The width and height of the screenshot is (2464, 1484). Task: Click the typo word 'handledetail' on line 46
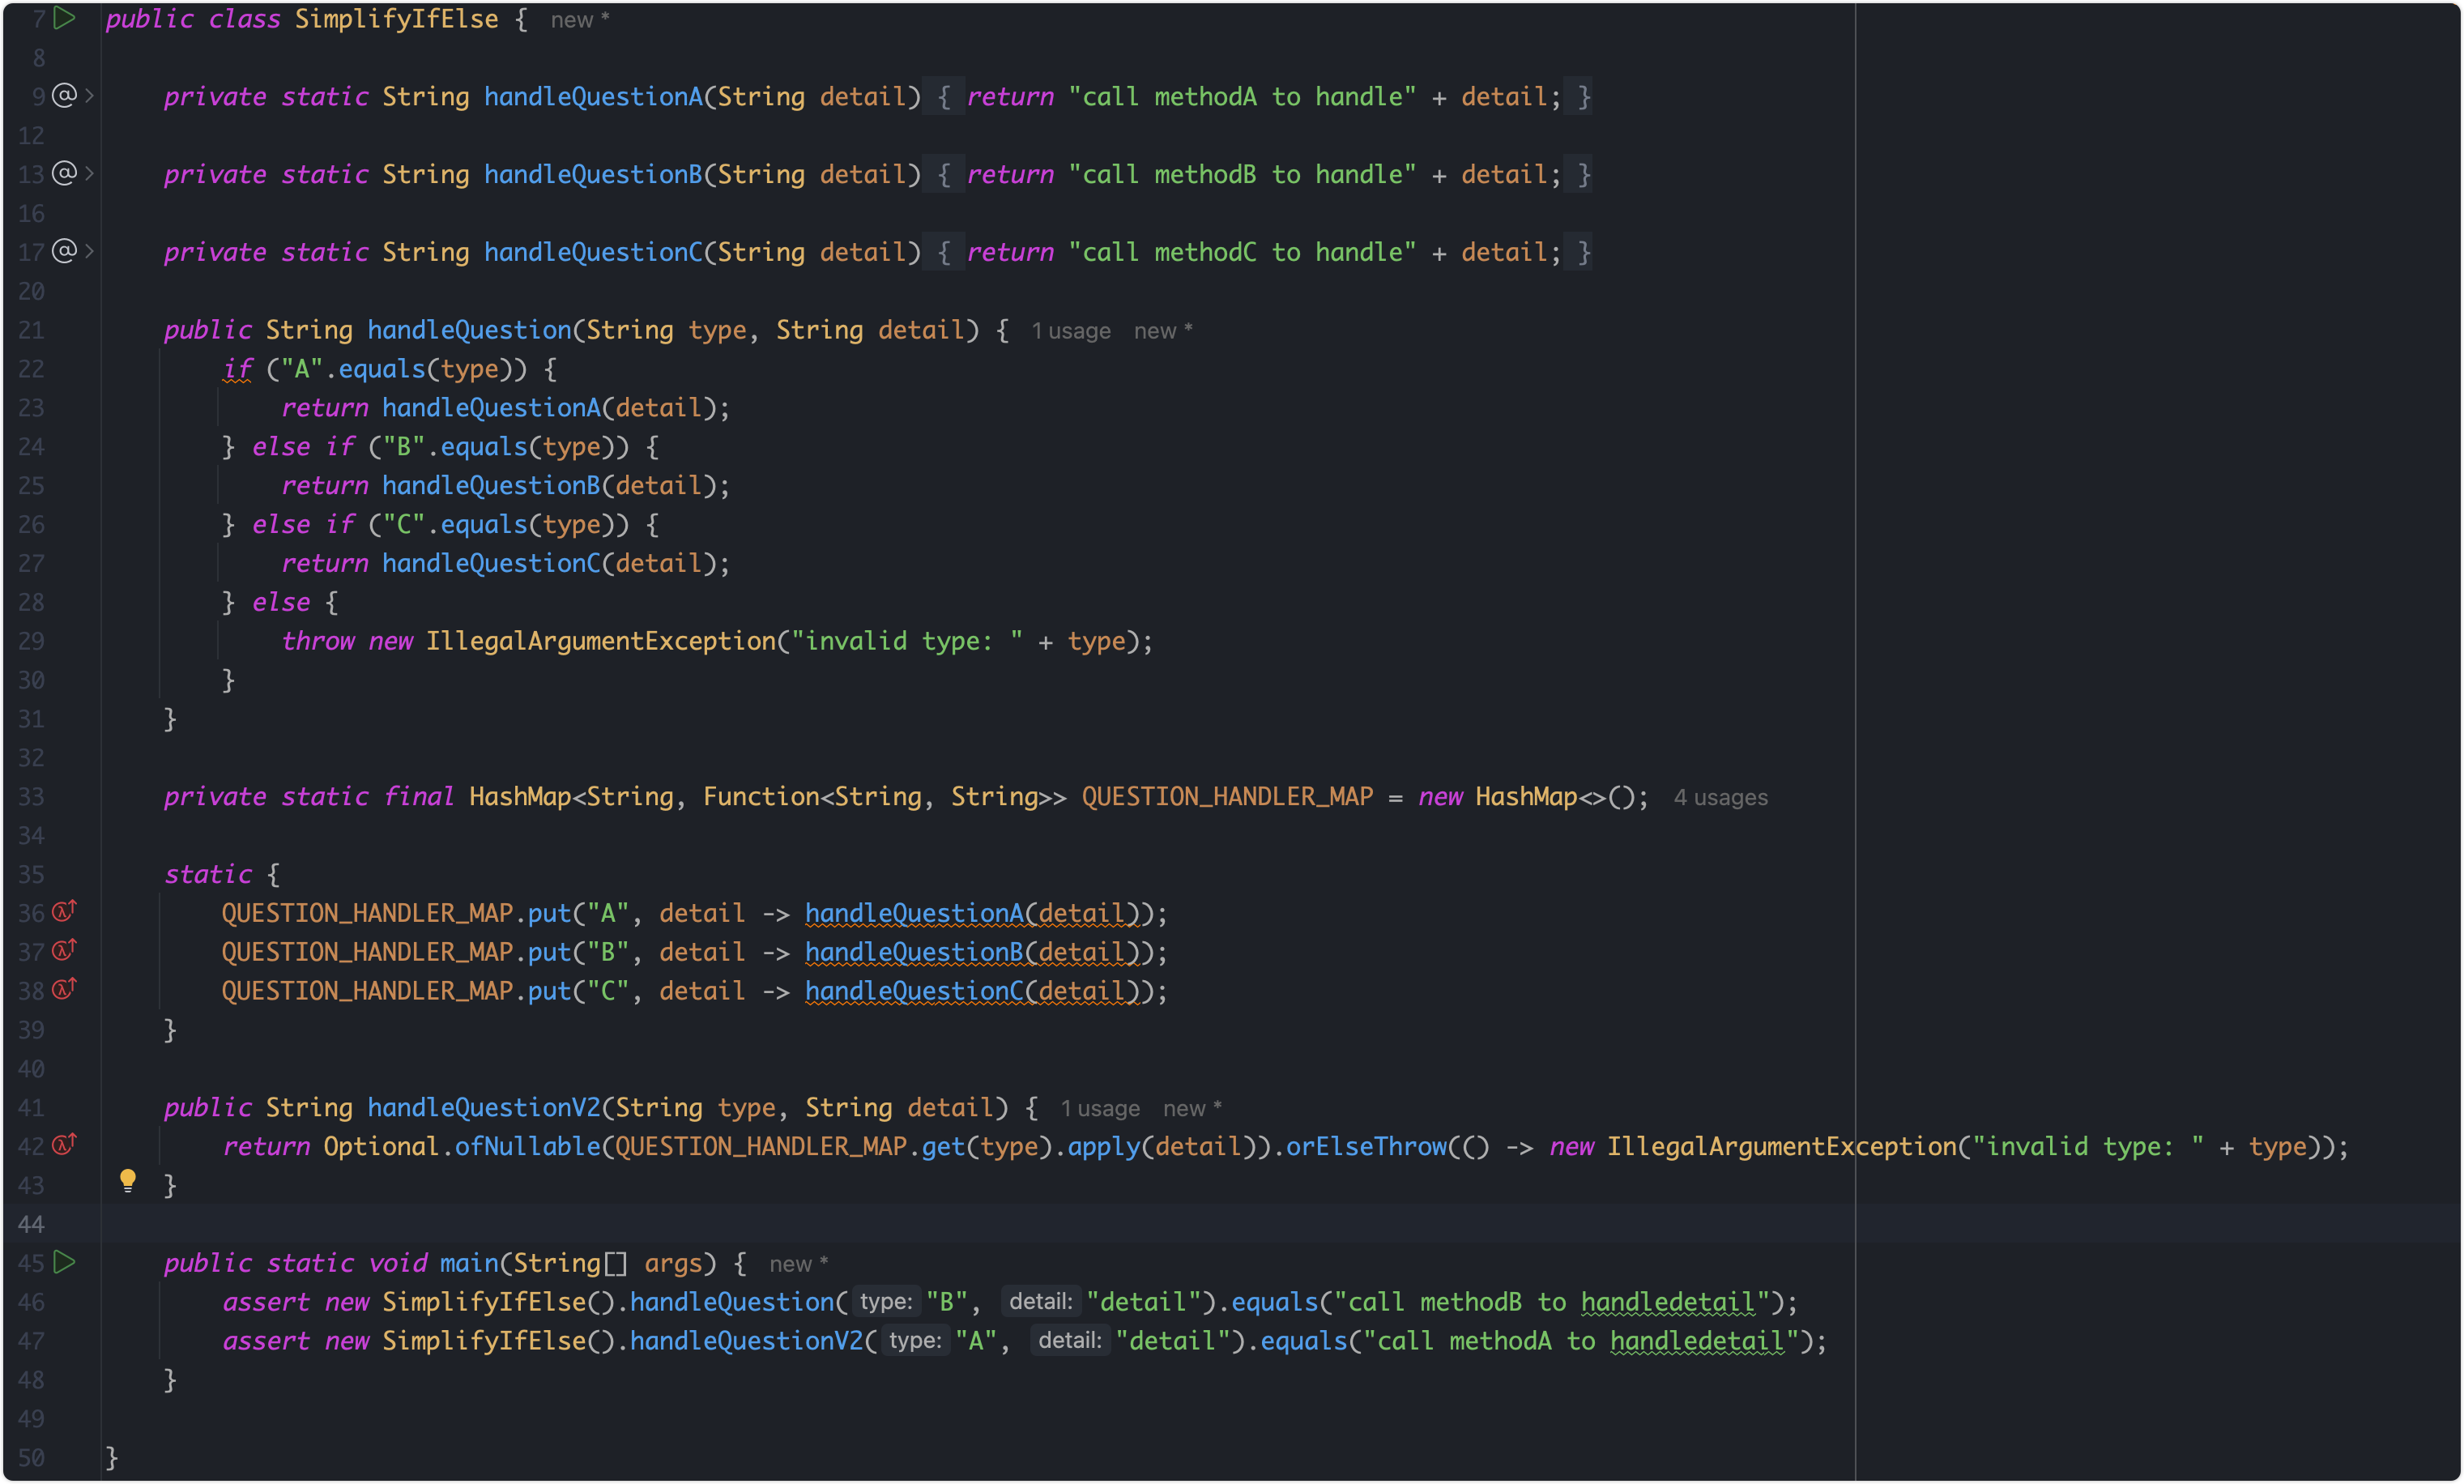pos(1667,1302)
